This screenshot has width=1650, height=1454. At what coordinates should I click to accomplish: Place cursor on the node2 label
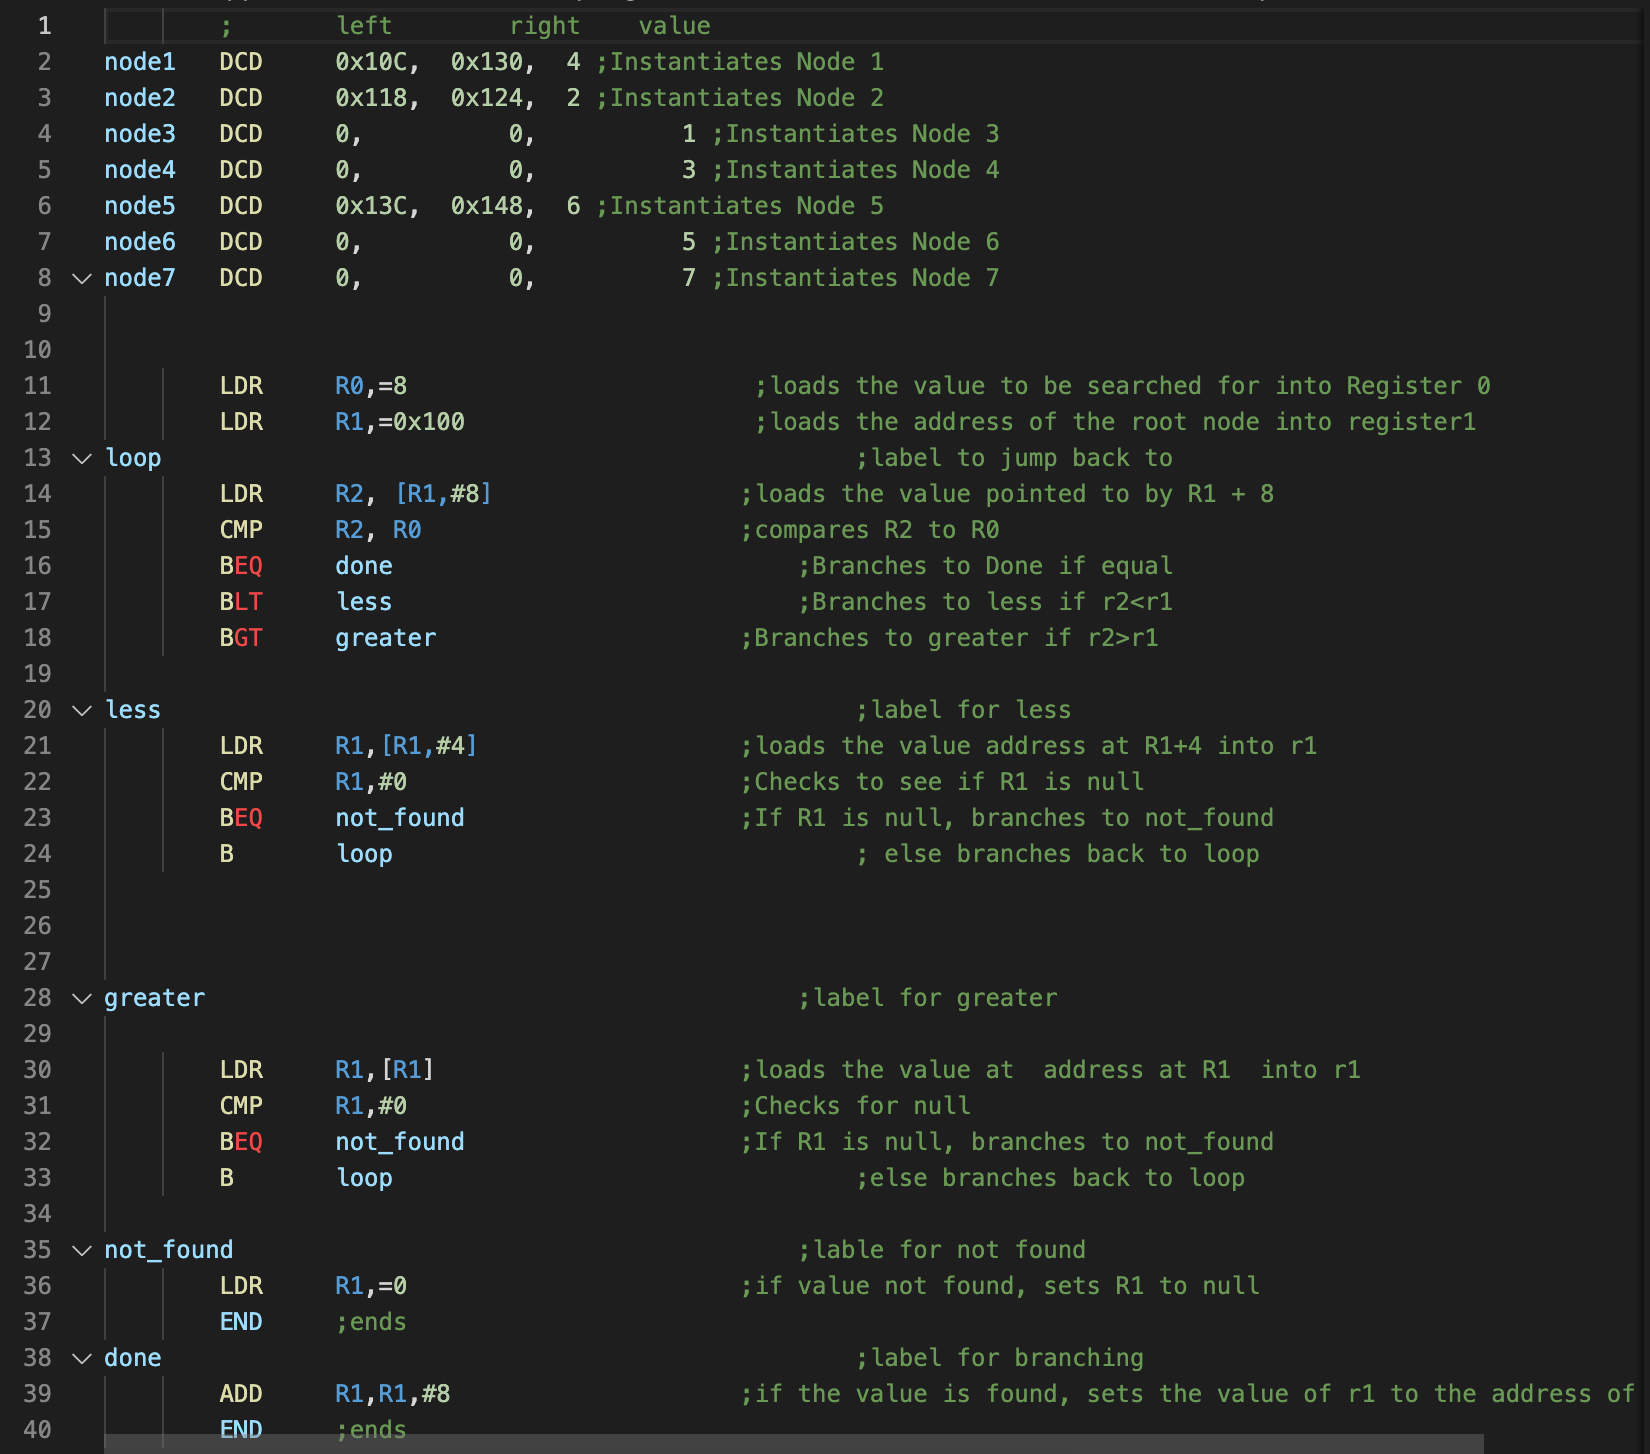coord(140,98)
